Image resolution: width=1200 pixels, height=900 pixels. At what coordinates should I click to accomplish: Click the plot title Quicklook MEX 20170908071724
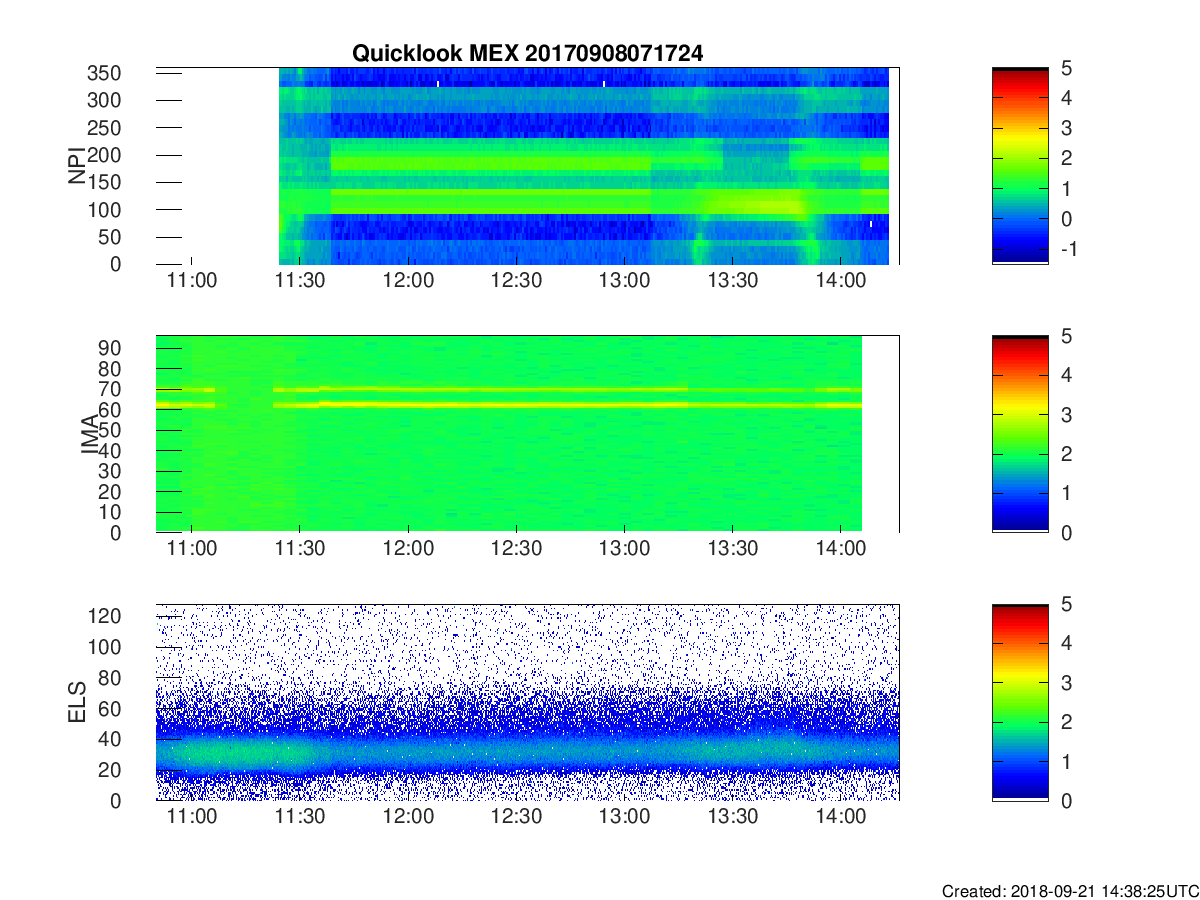point(527,54)
